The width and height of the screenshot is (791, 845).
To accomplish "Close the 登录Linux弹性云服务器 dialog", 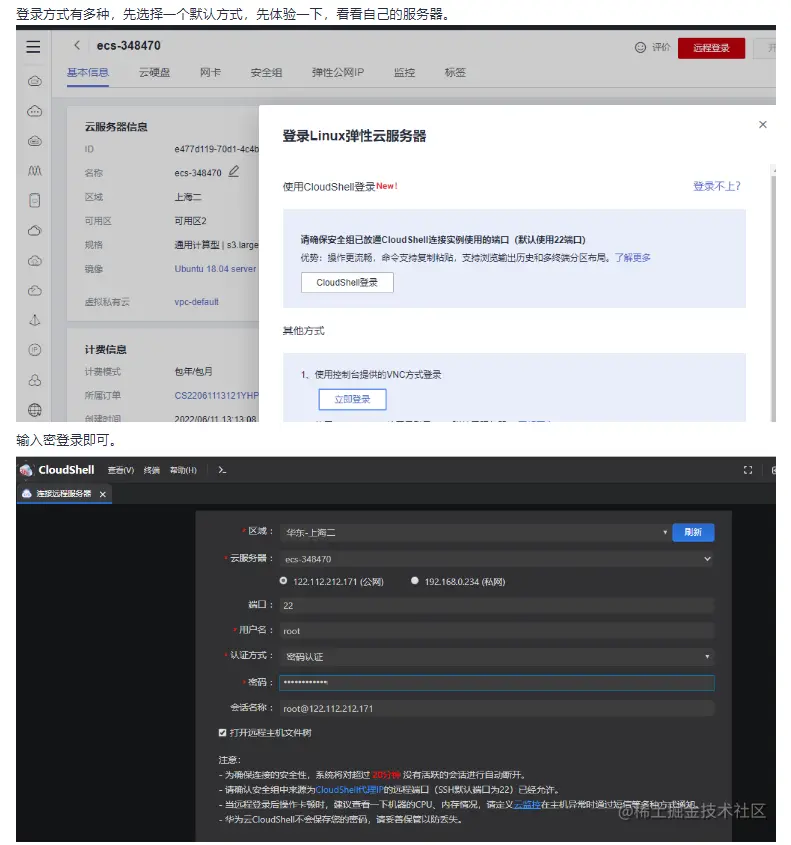I will coord(762,124).
